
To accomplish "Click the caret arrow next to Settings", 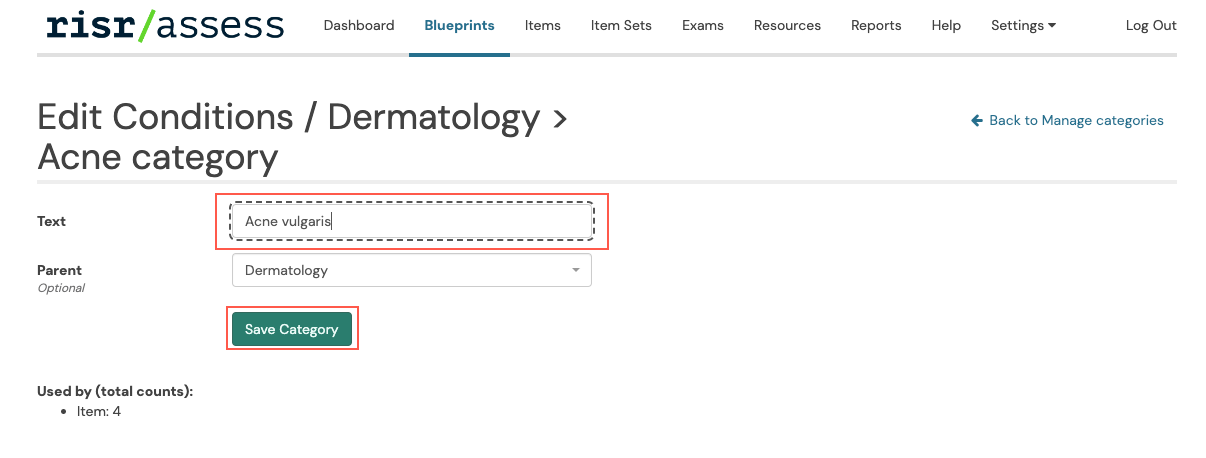I will [x=1052, y=26].
